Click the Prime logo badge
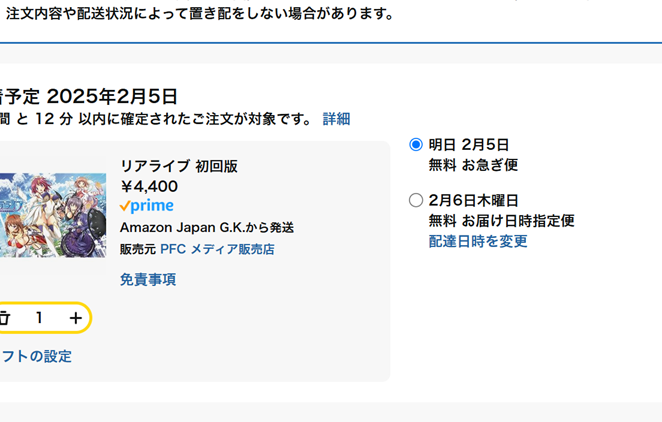662x422 pixels. (x=146, y=206)
